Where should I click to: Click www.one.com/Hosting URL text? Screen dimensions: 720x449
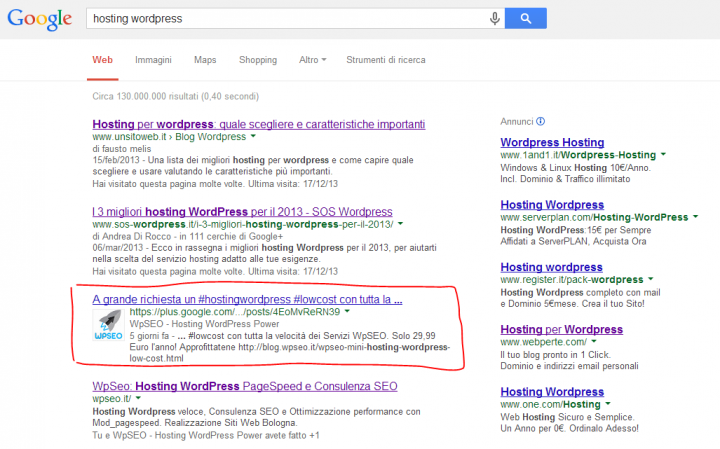(551, 404)
